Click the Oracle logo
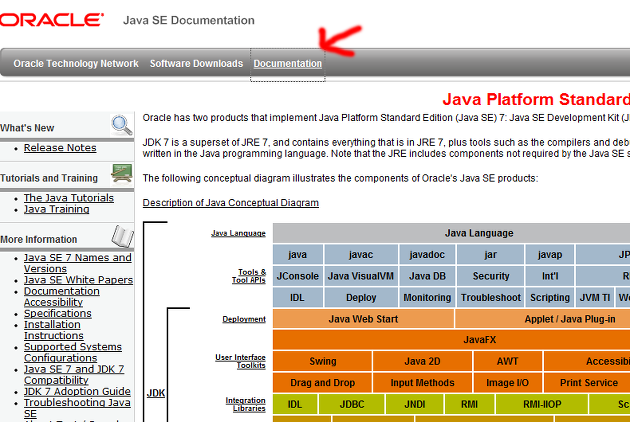 (x=51, y=20)
